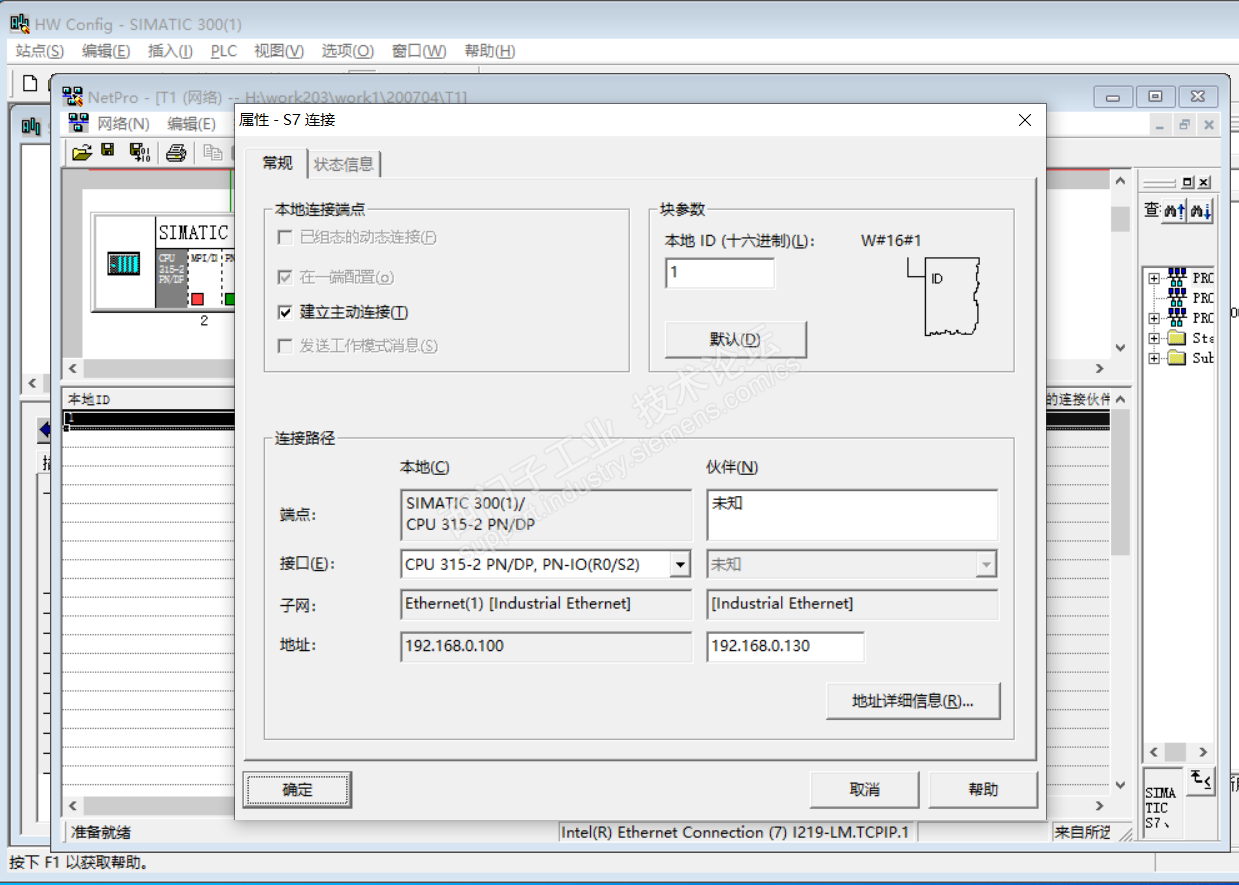Viewport: 1239px width, 885px height.
Task: Open 插入(I) menu in HW Config
Action: coord(170,51)
